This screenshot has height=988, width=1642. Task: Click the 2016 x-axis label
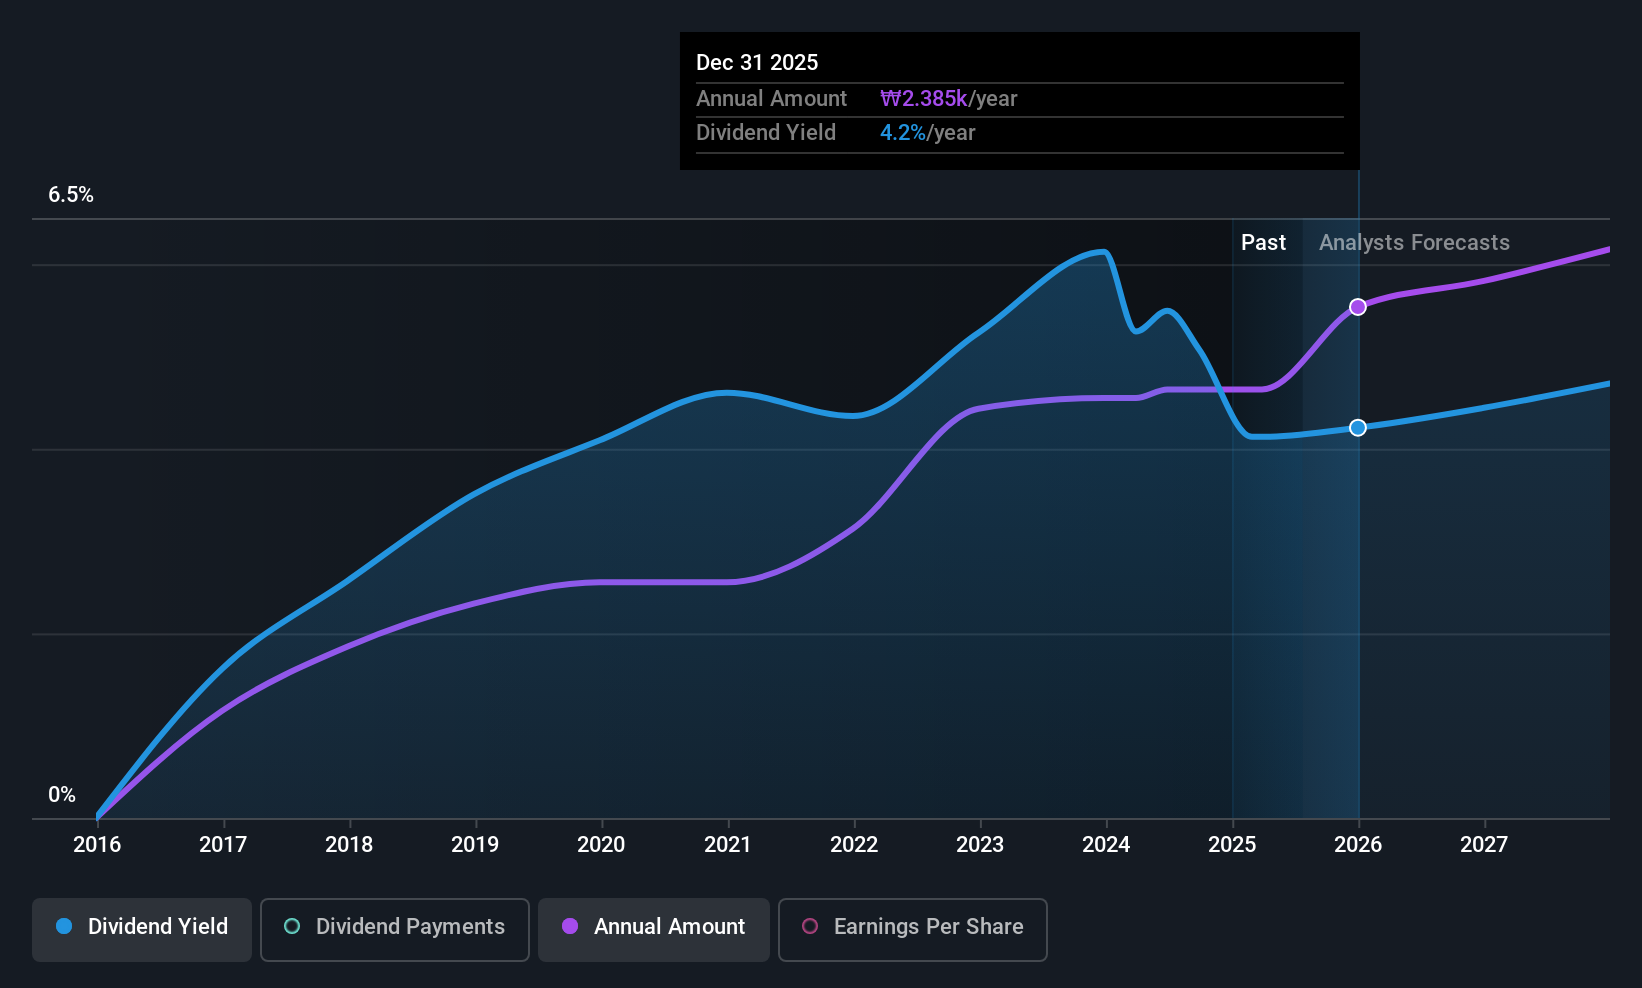(x=97, y=845)
